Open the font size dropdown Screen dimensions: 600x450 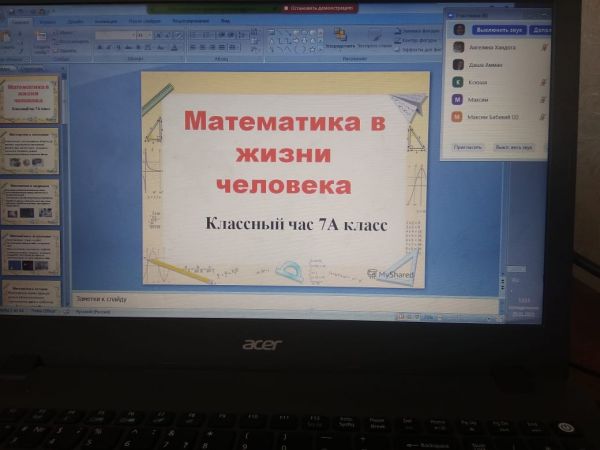(x=145, y=34)
